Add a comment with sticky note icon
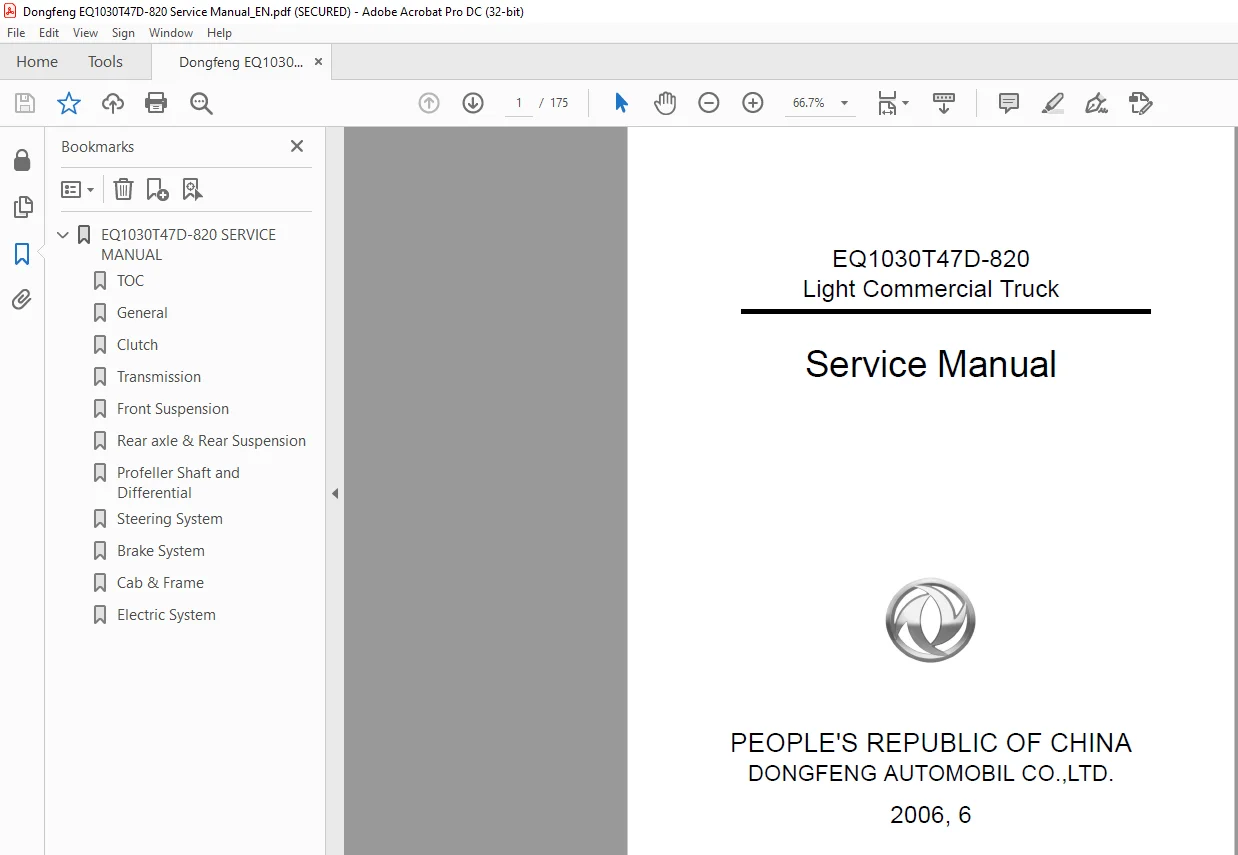1238x855 pixels. [1009, 103]
